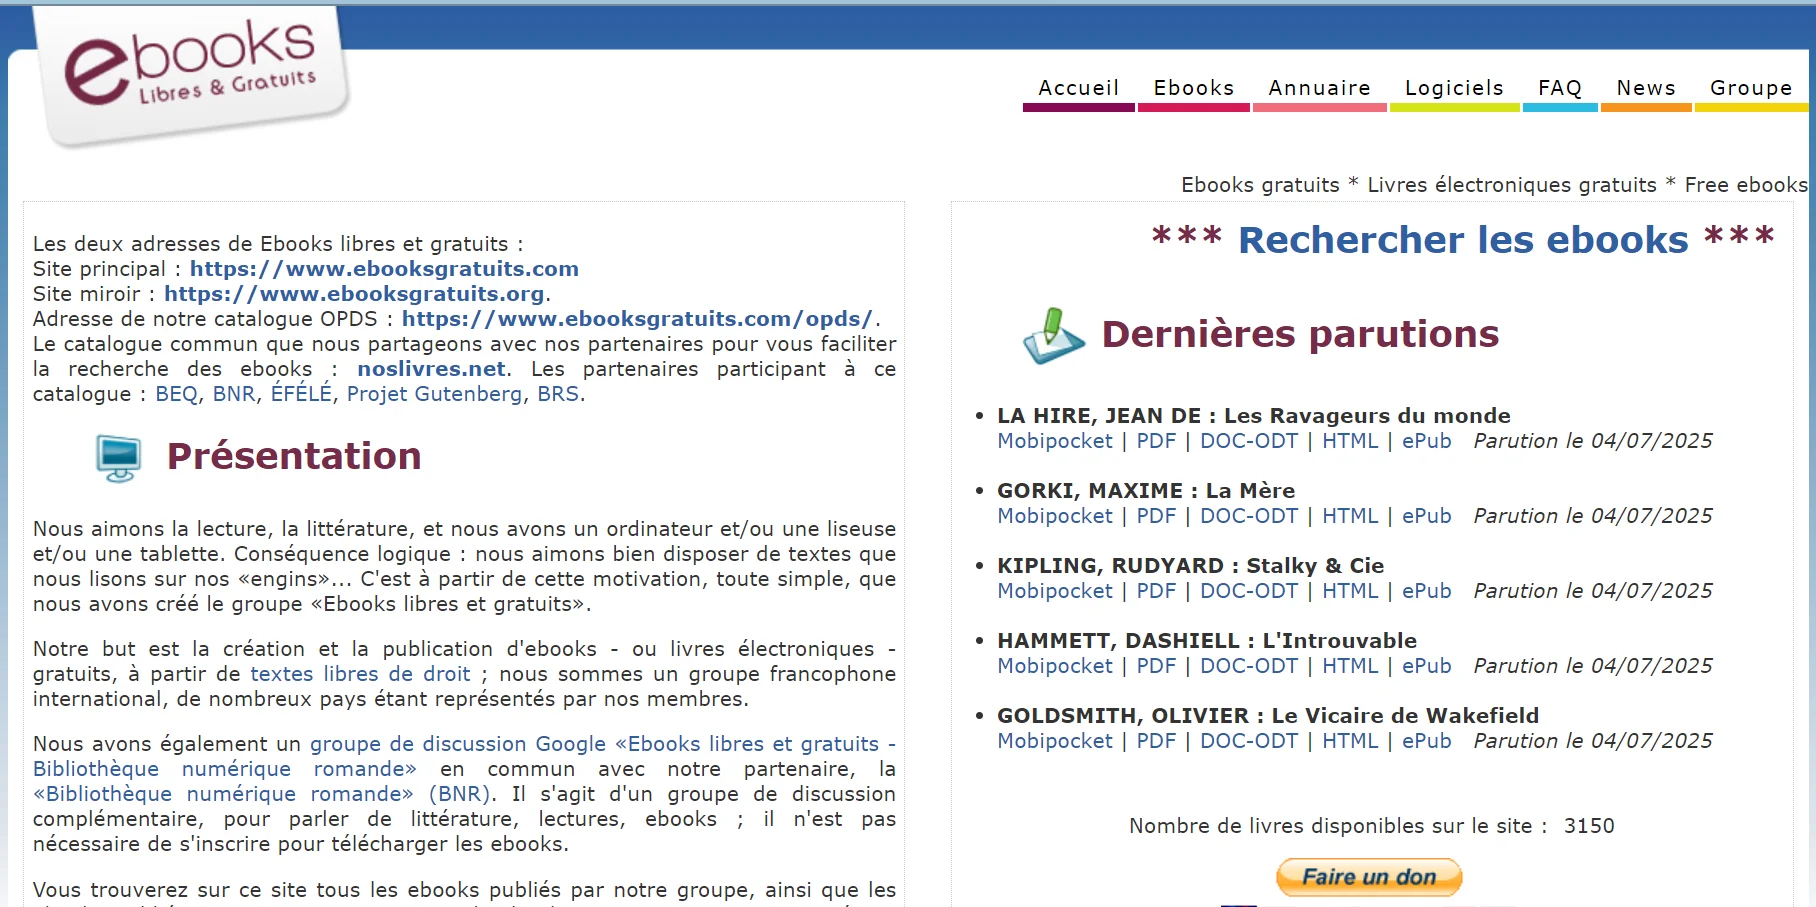
Task: Get DOC-ODT of Les Ravageurs du monde
Action: (x=1249, y=441)
